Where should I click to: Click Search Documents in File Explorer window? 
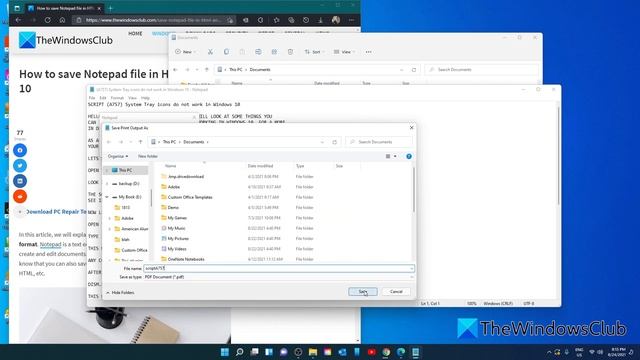(x=482, y=70)
